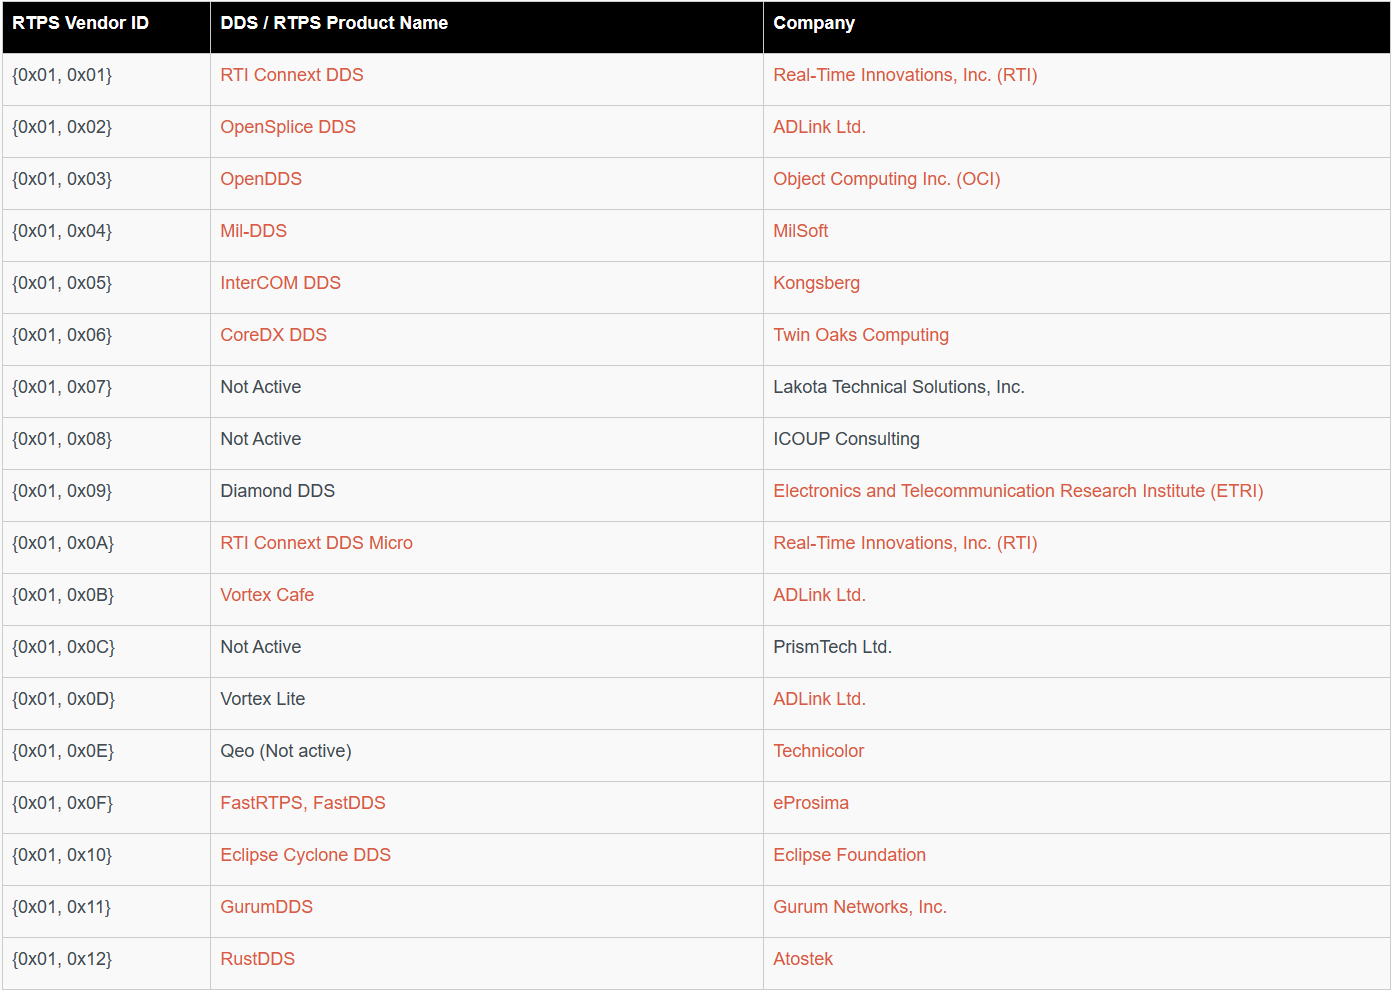This screenshot has height=990, width=1391.
Task: Follow the RustDDS link
Action: pyautogui.click(x=257, y=959)
